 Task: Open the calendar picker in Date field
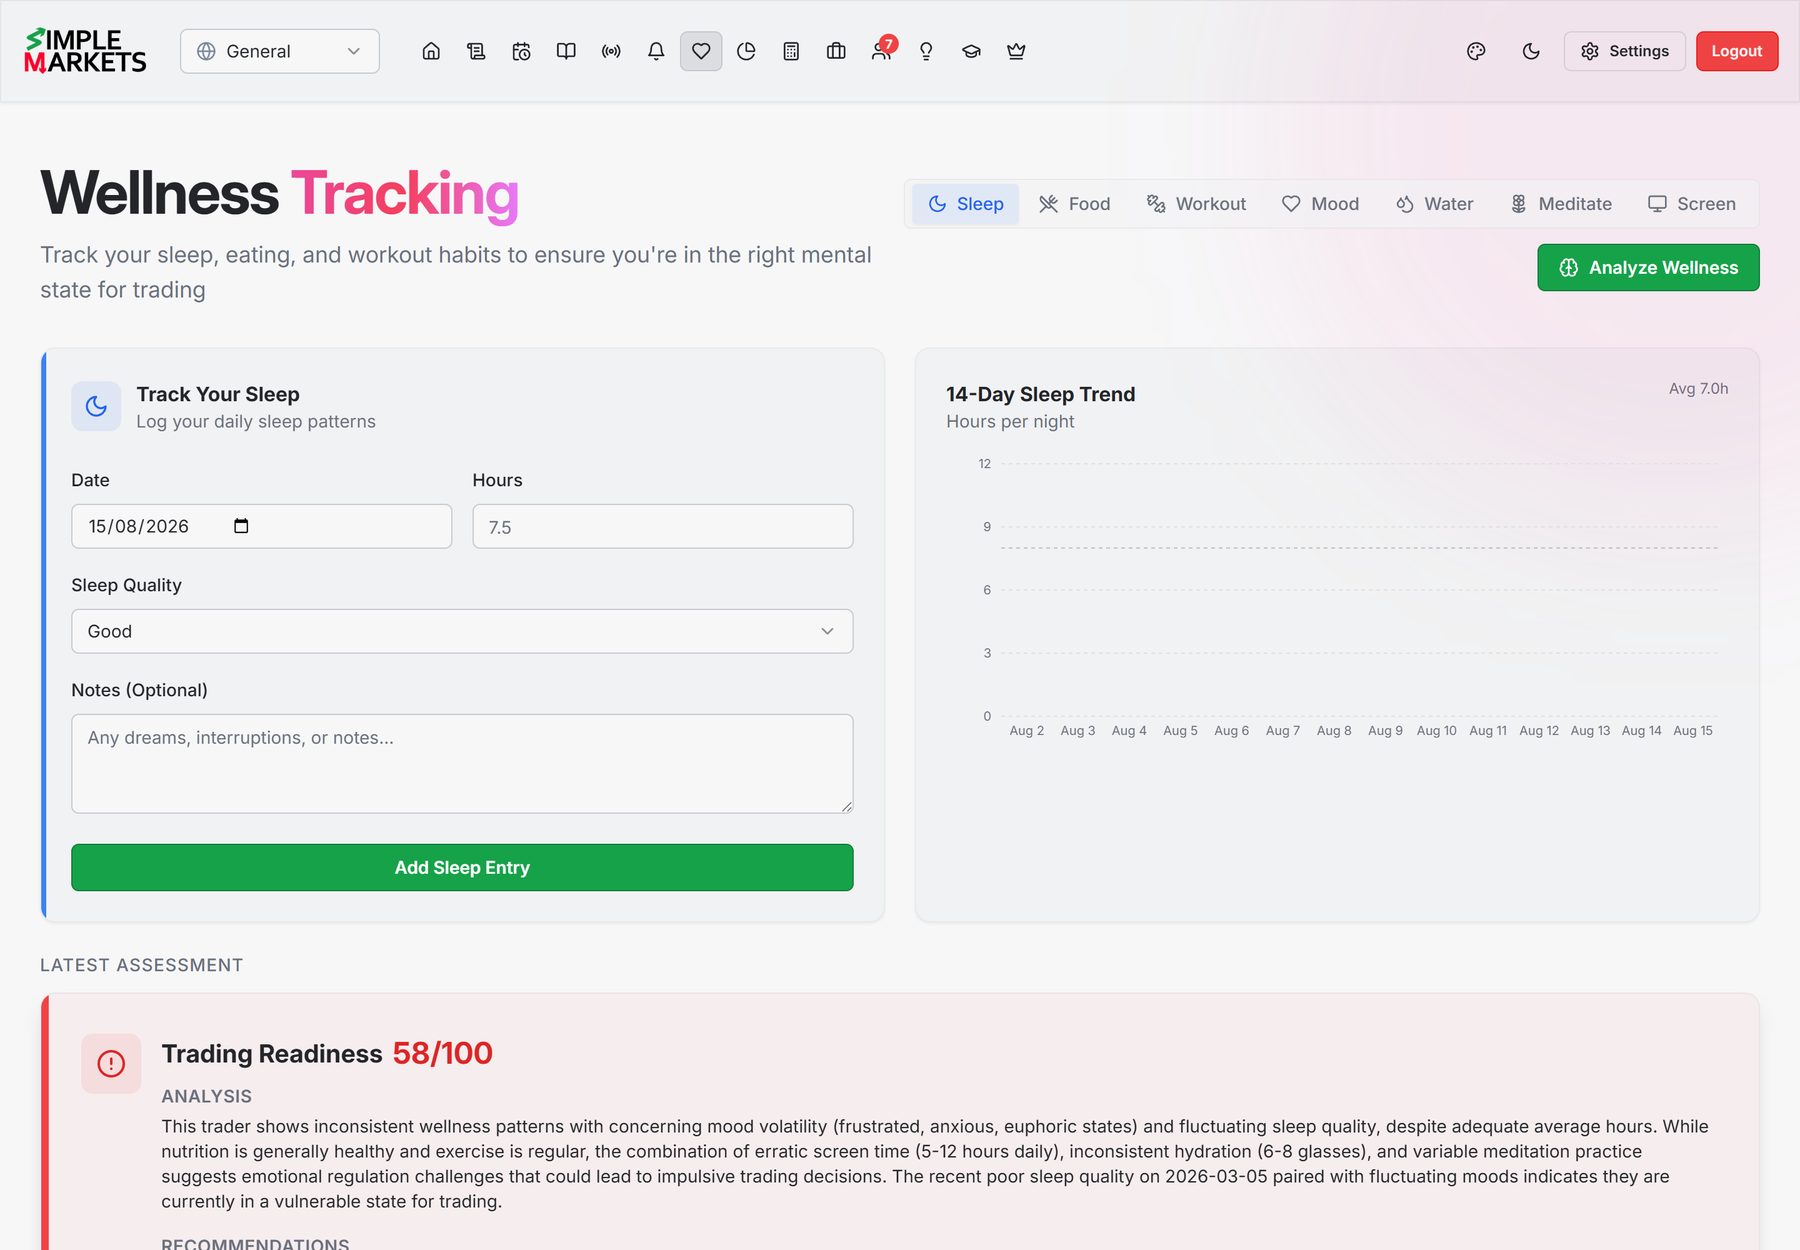click(x=241, y=526)
